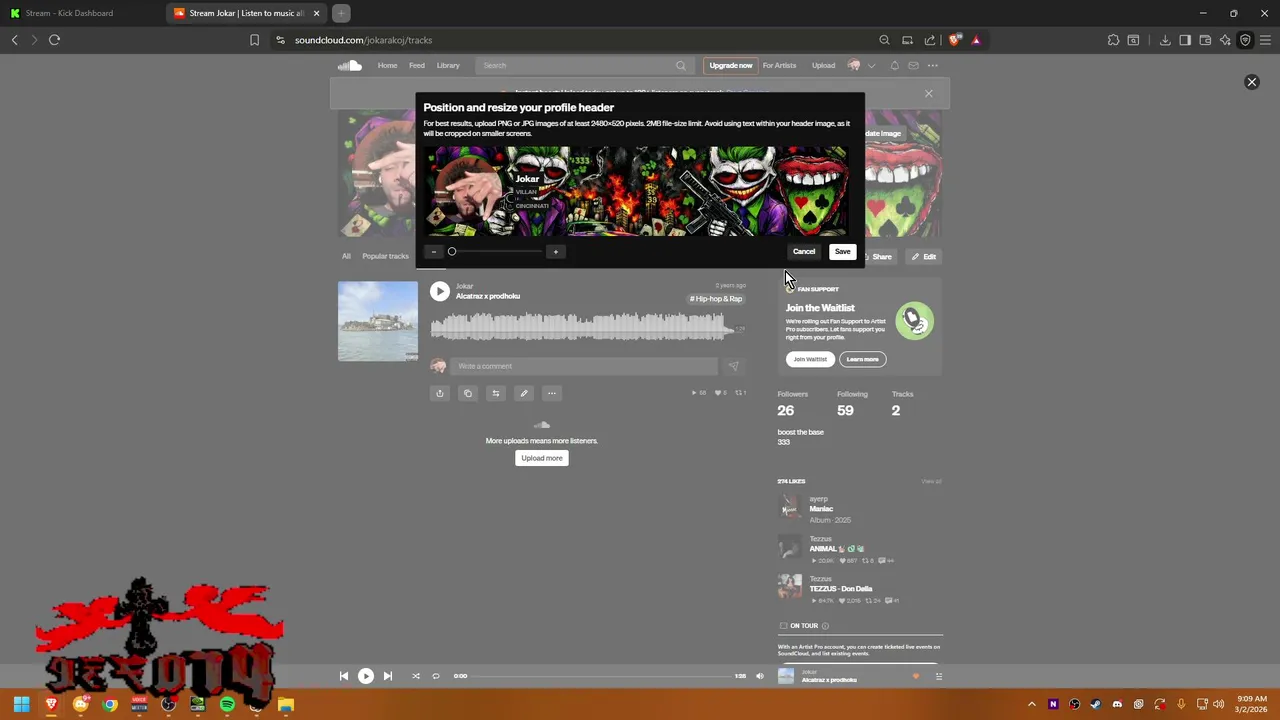The width and height of the screenshot is (1280, 720).
Task: Toggle volume mute in player bar
Action: (760, 676)
